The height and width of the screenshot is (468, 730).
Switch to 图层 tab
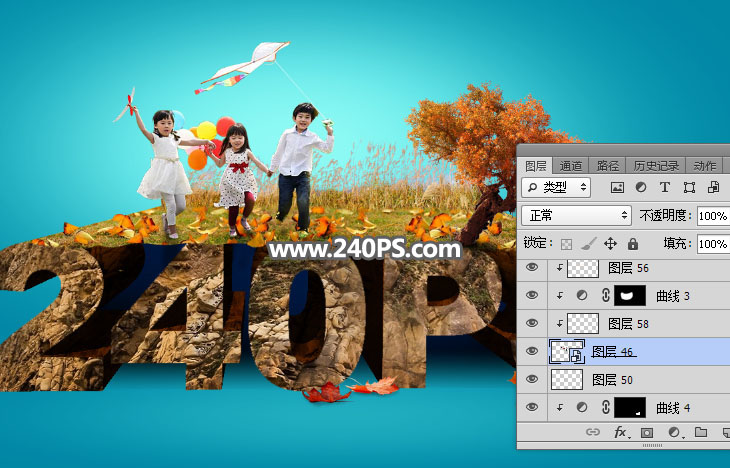click(535, 166)
